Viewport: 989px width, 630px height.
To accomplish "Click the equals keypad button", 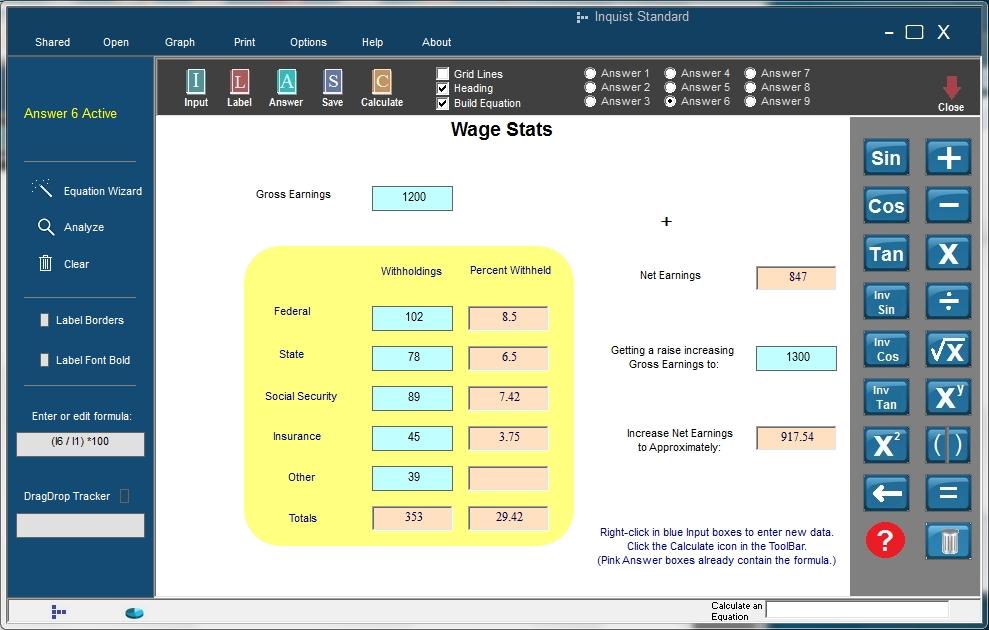I will (948, 493).
